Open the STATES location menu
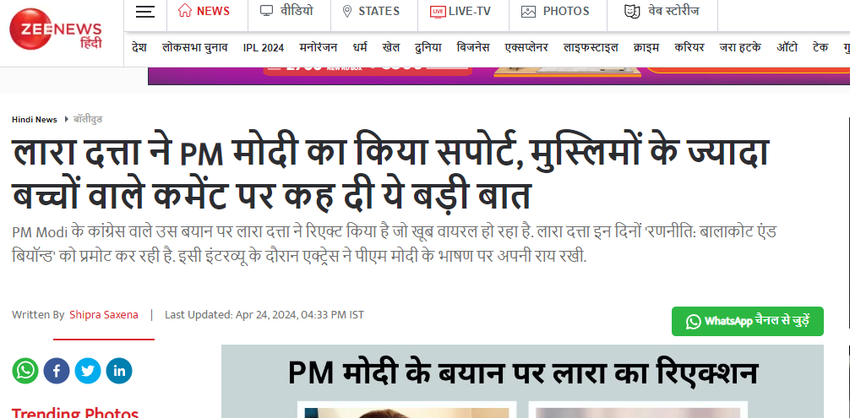The width and height of the screenshot is (850, 418). 371,11
